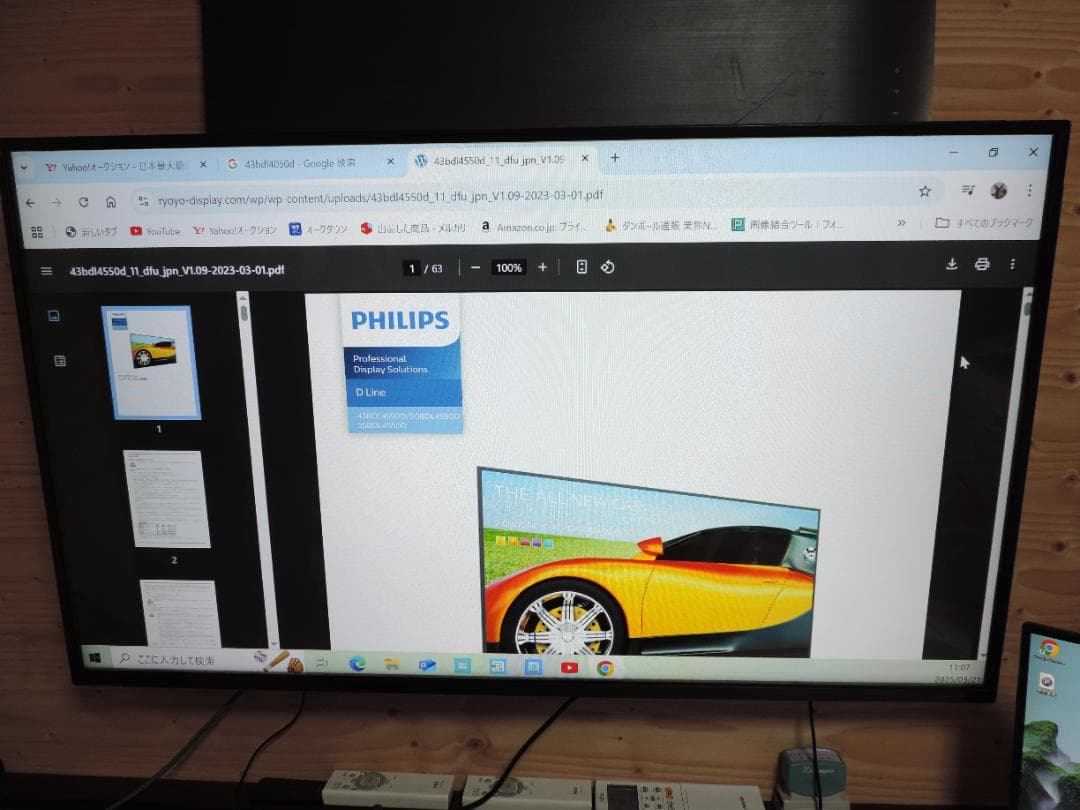Zoom out with the minus control
This screenshot has width=1080, height=810.
click(x=476, y=267)
